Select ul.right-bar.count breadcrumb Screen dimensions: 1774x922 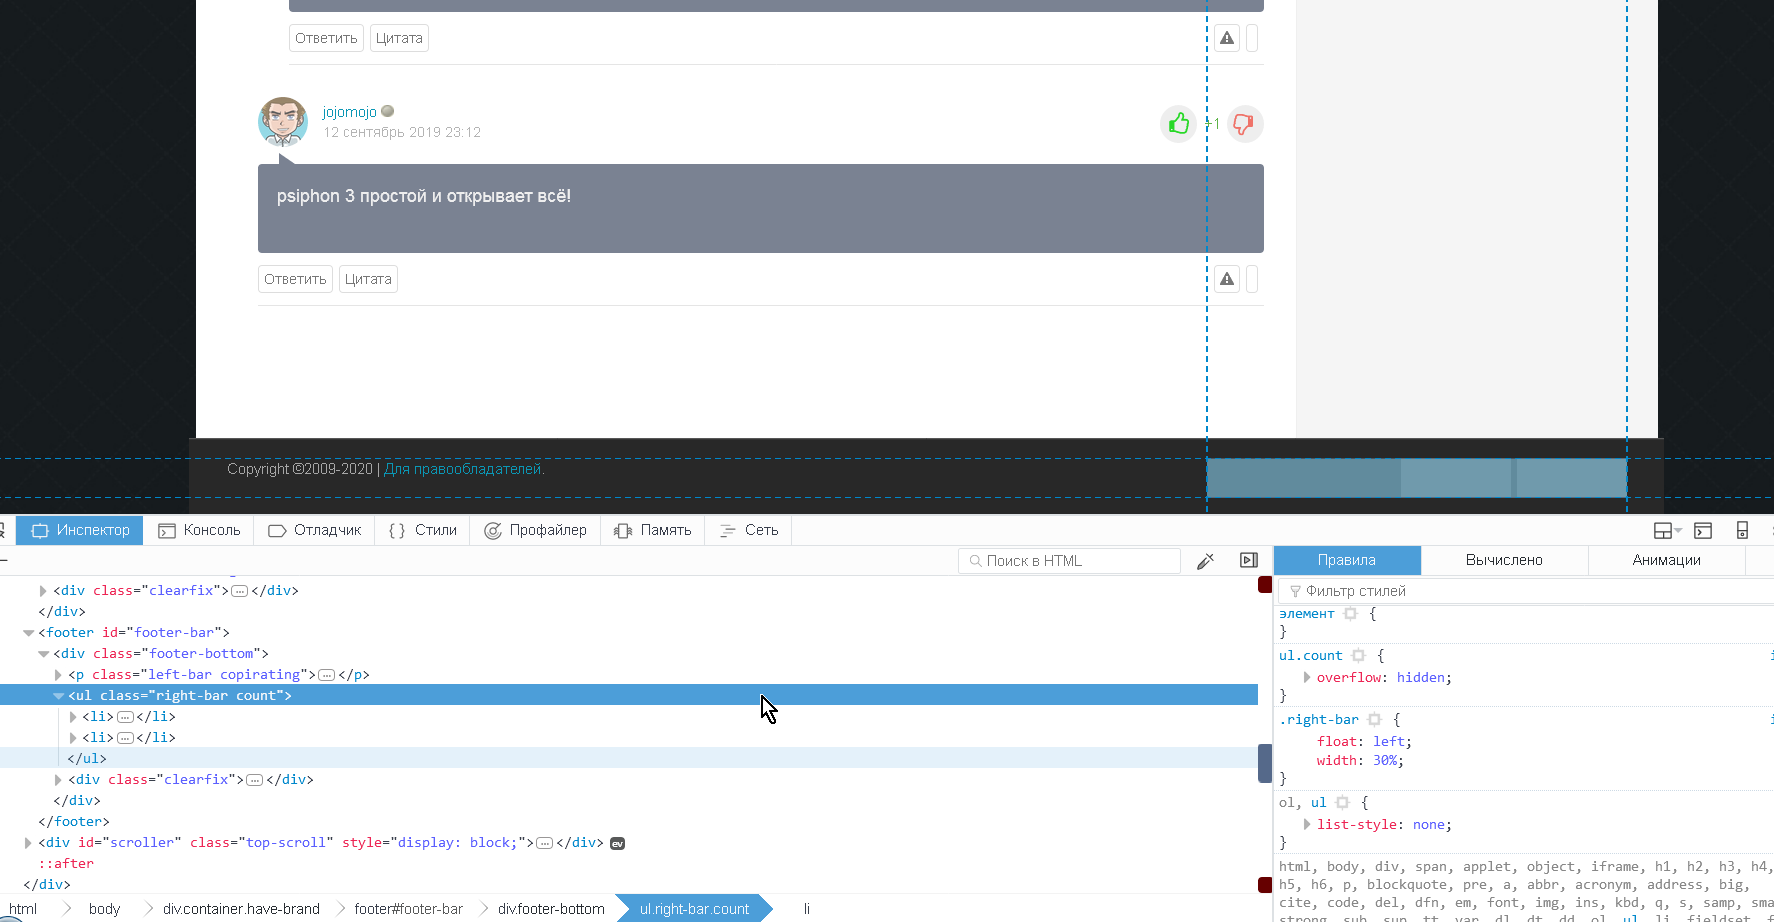click(x=694, y=909)
